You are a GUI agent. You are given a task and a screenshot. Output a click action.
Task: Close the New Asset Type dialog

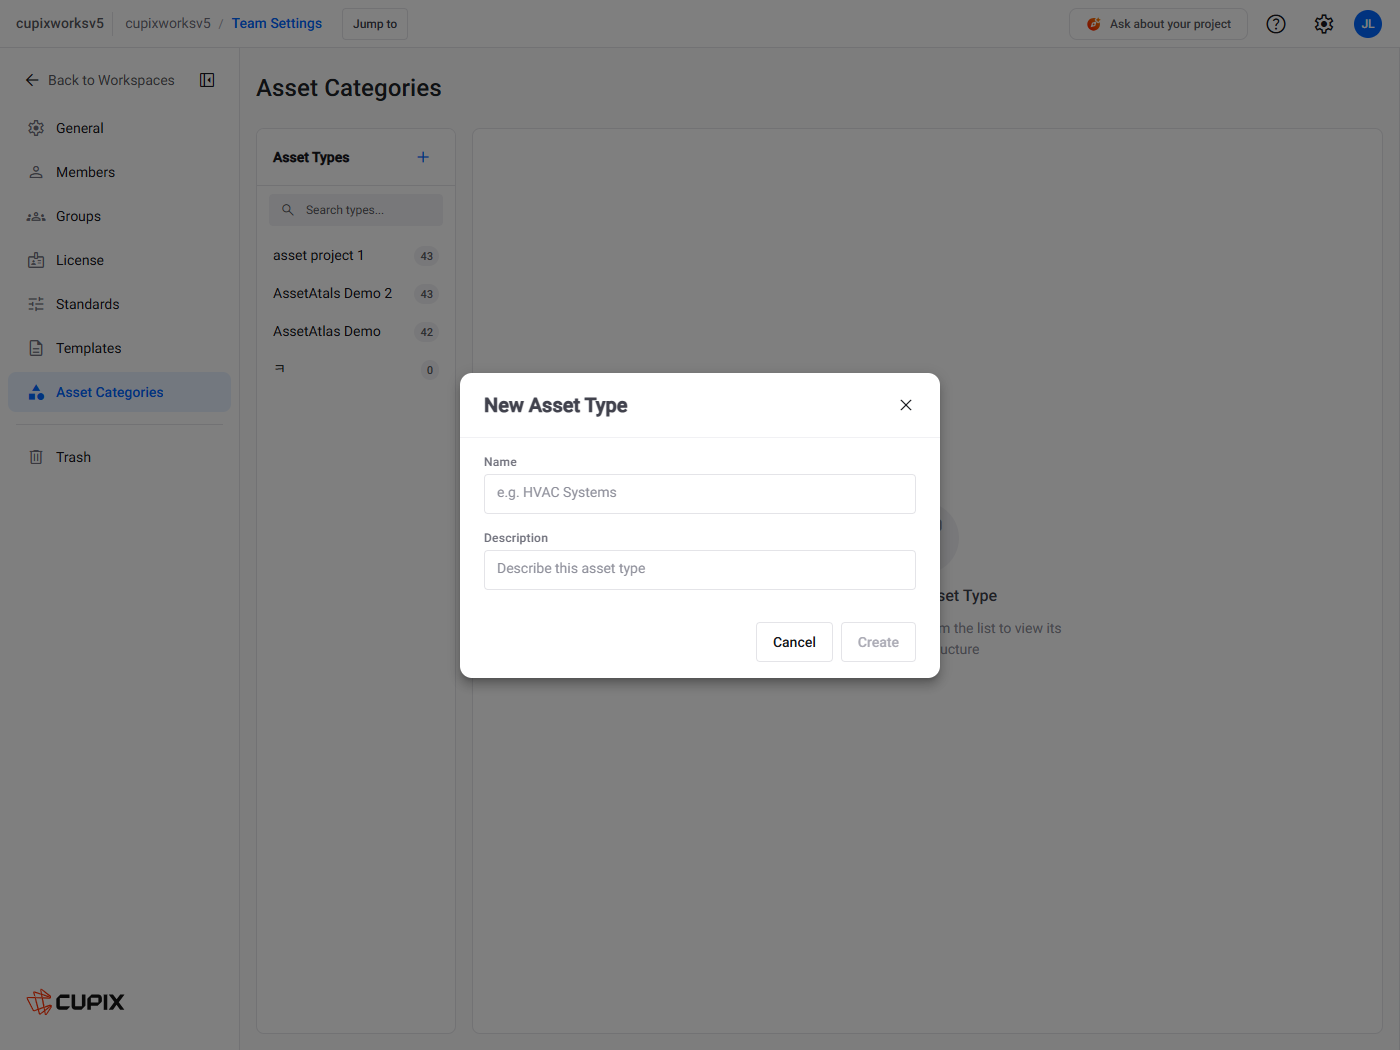(x=906, y=405)
